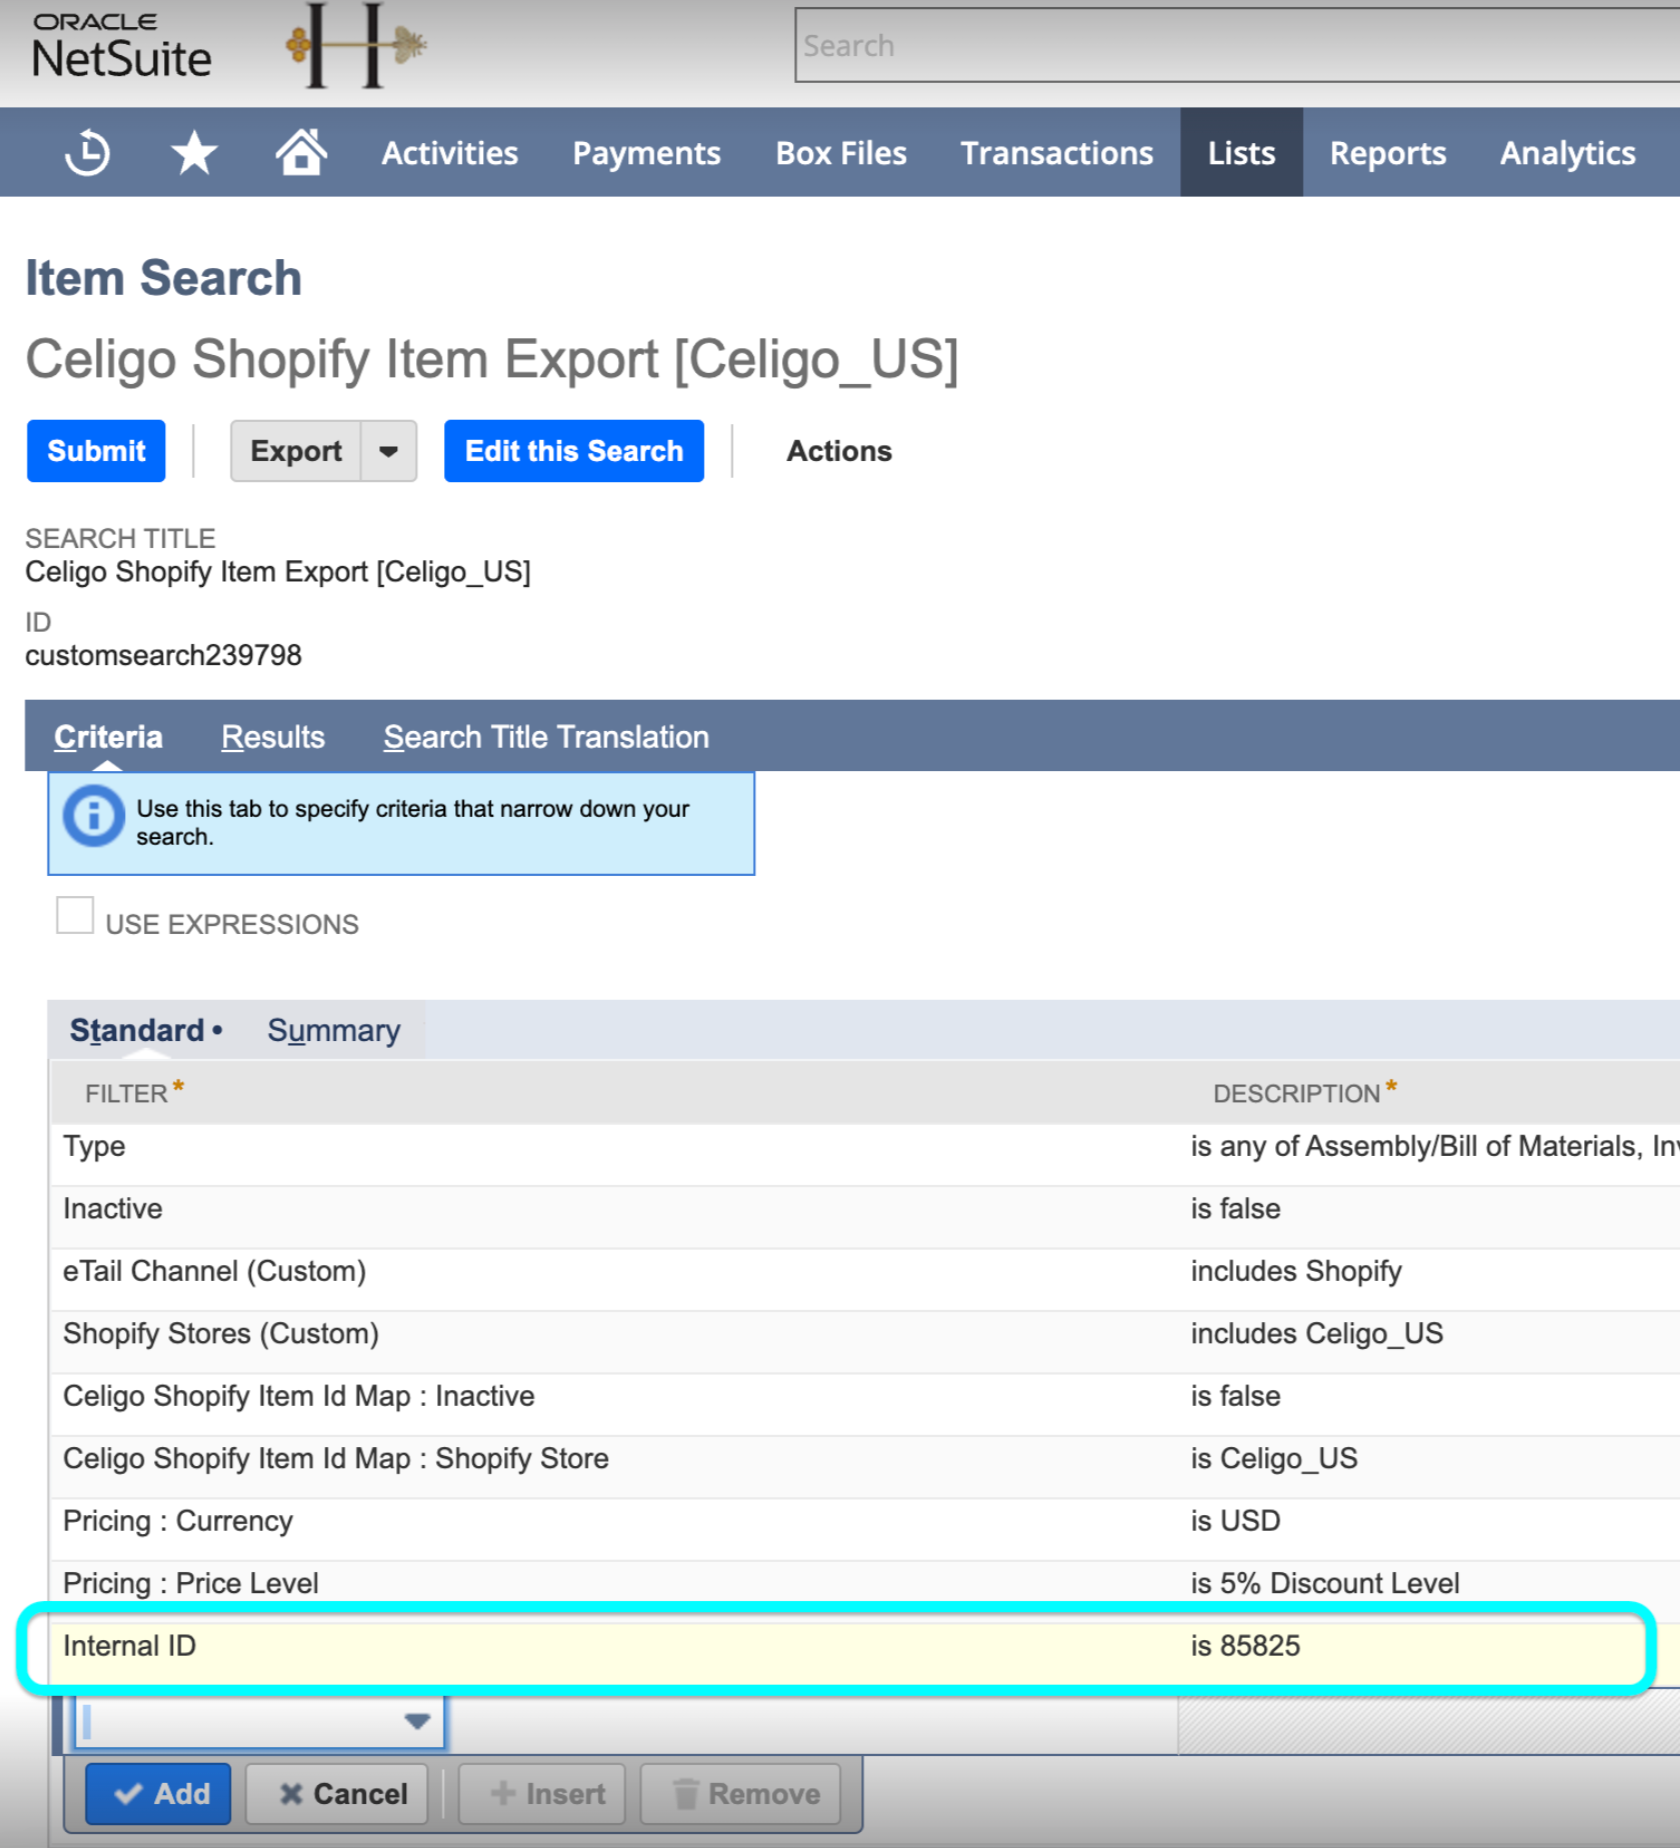
Task: Switch to the Results tab
Action: (x=273, y=737)
